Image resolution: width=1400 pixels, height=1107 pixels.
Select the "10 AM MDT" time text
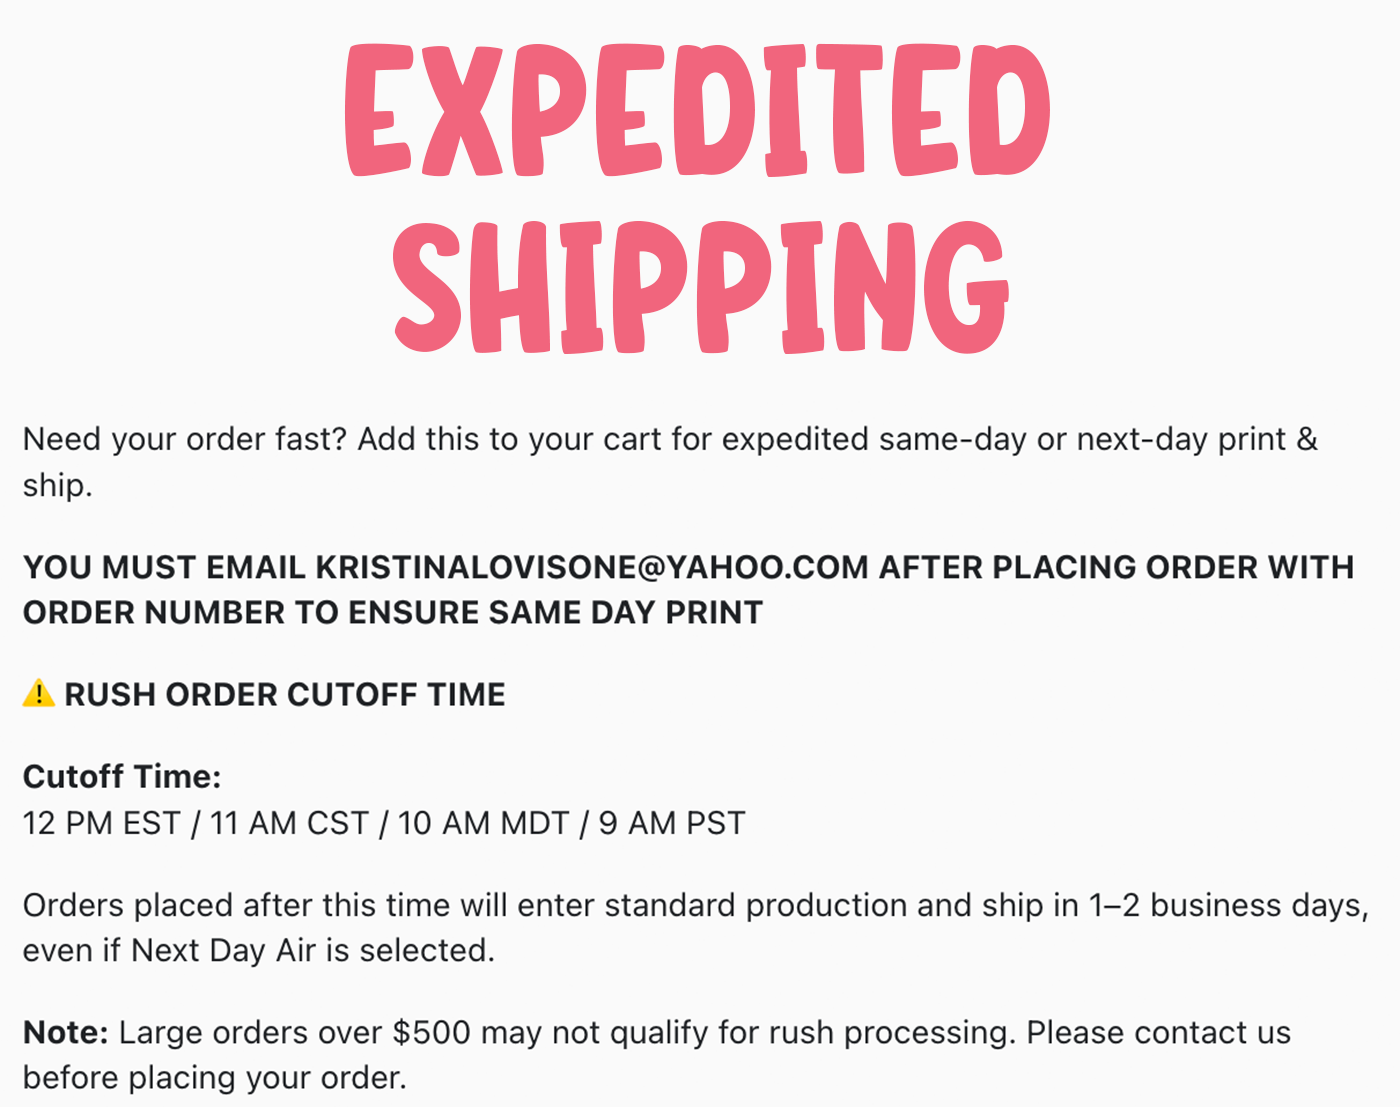click(483, 823)
